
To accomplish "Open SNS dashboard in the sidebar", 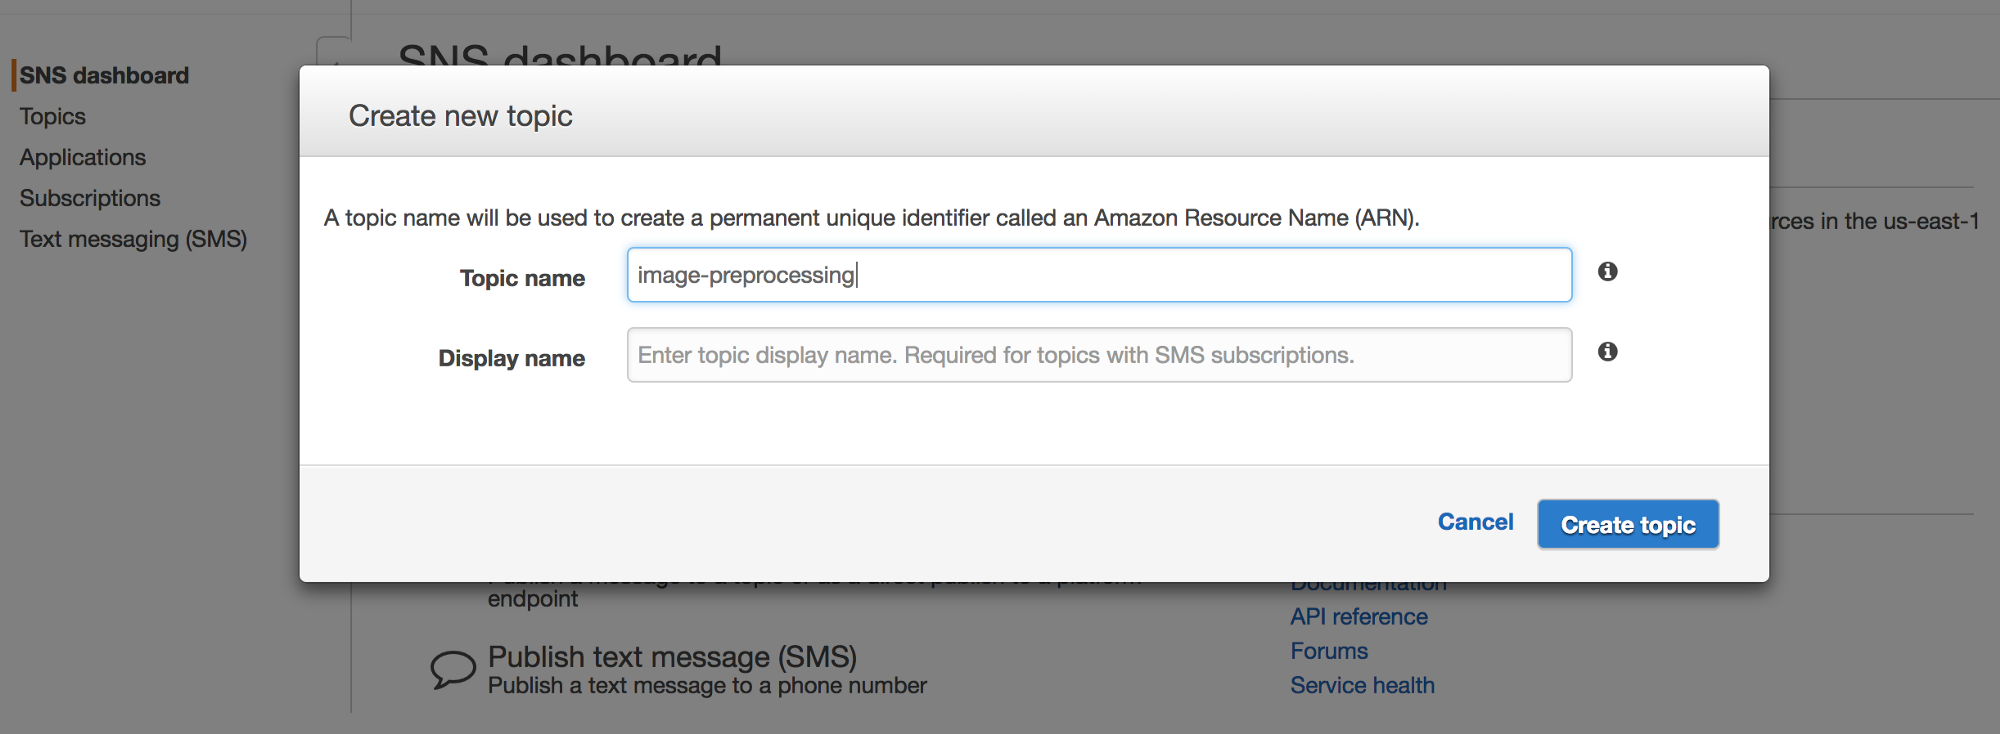I will [x=104, y=76].
